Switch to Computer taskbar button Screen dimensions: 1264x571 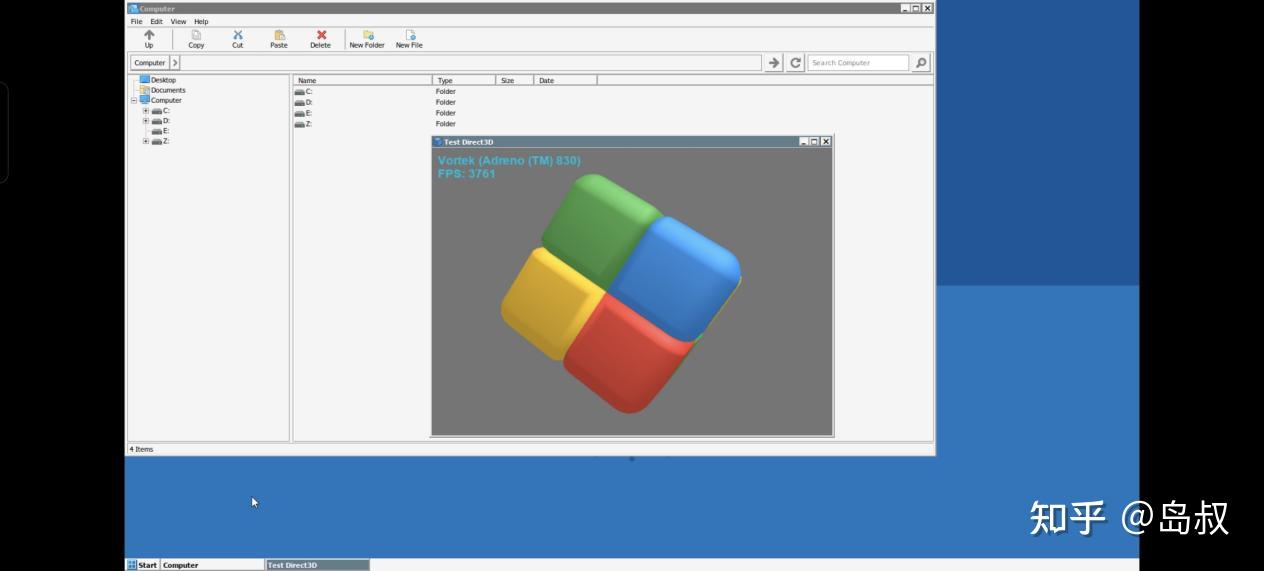point(212,565)
